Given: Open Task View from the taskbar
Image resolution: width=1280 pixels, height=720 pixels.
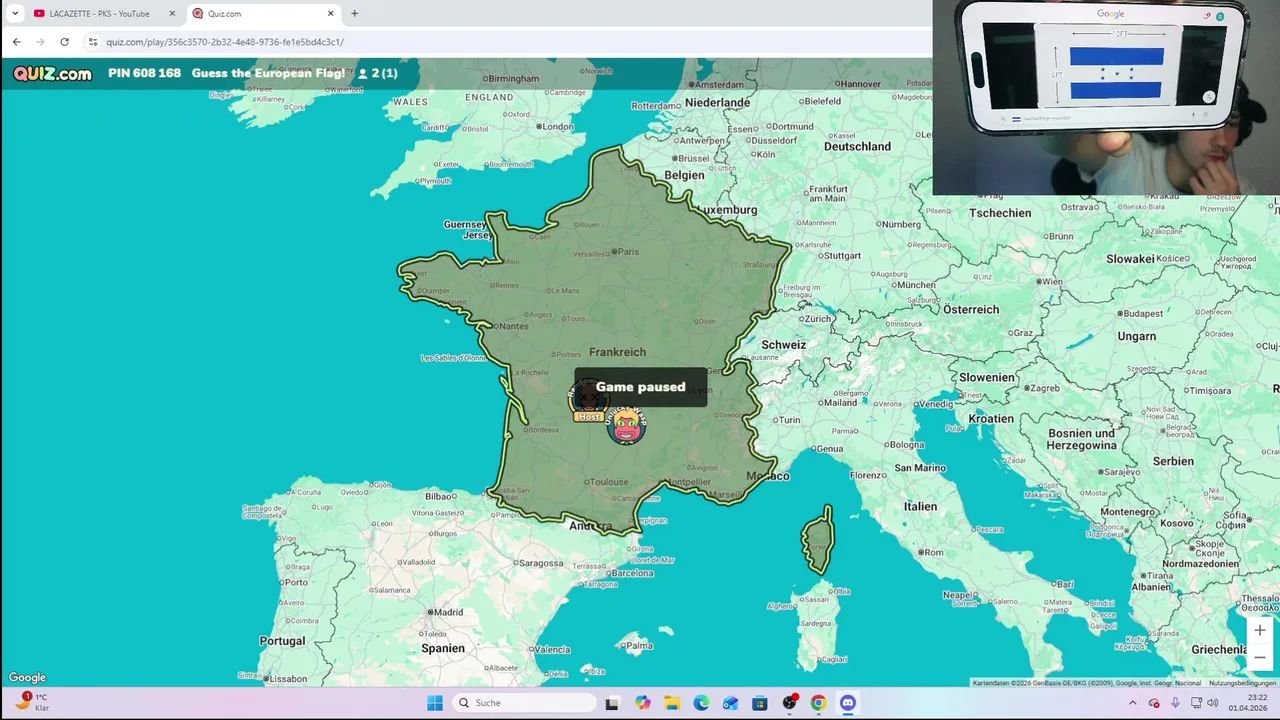Looking at the screenshot, I should tap(612, 703).
